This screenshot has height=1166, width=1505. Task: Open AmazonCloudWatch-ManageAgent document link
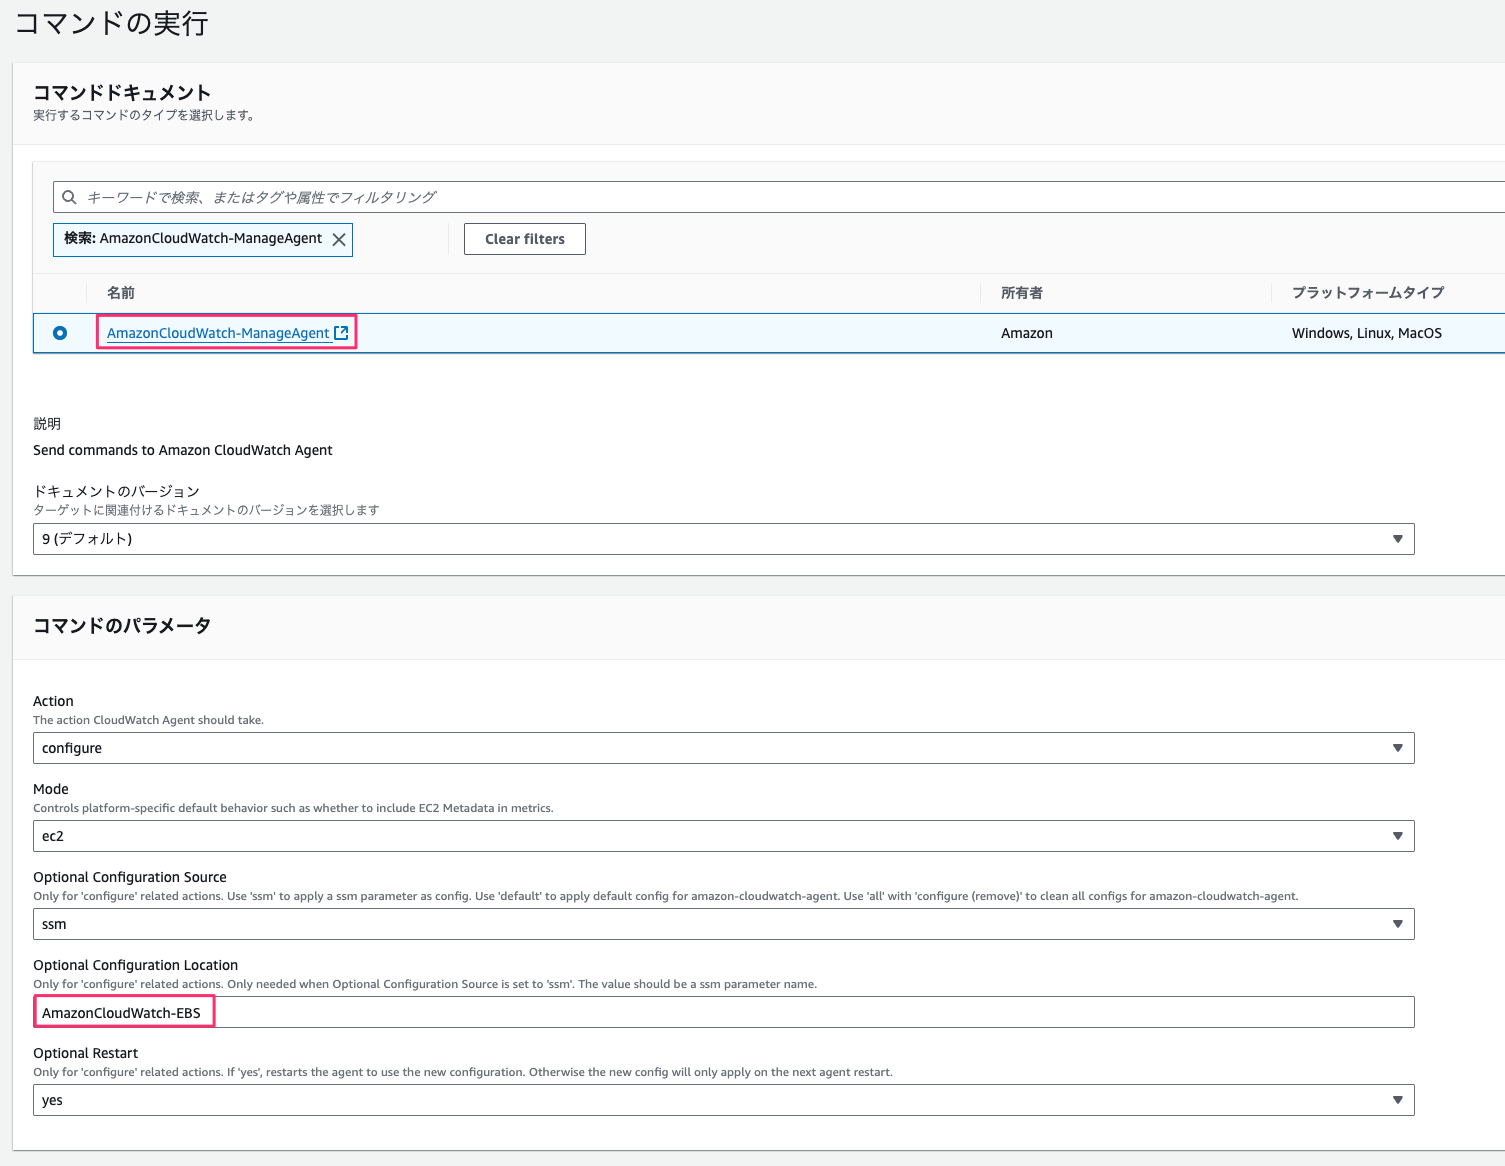click(x=218, y=333)
